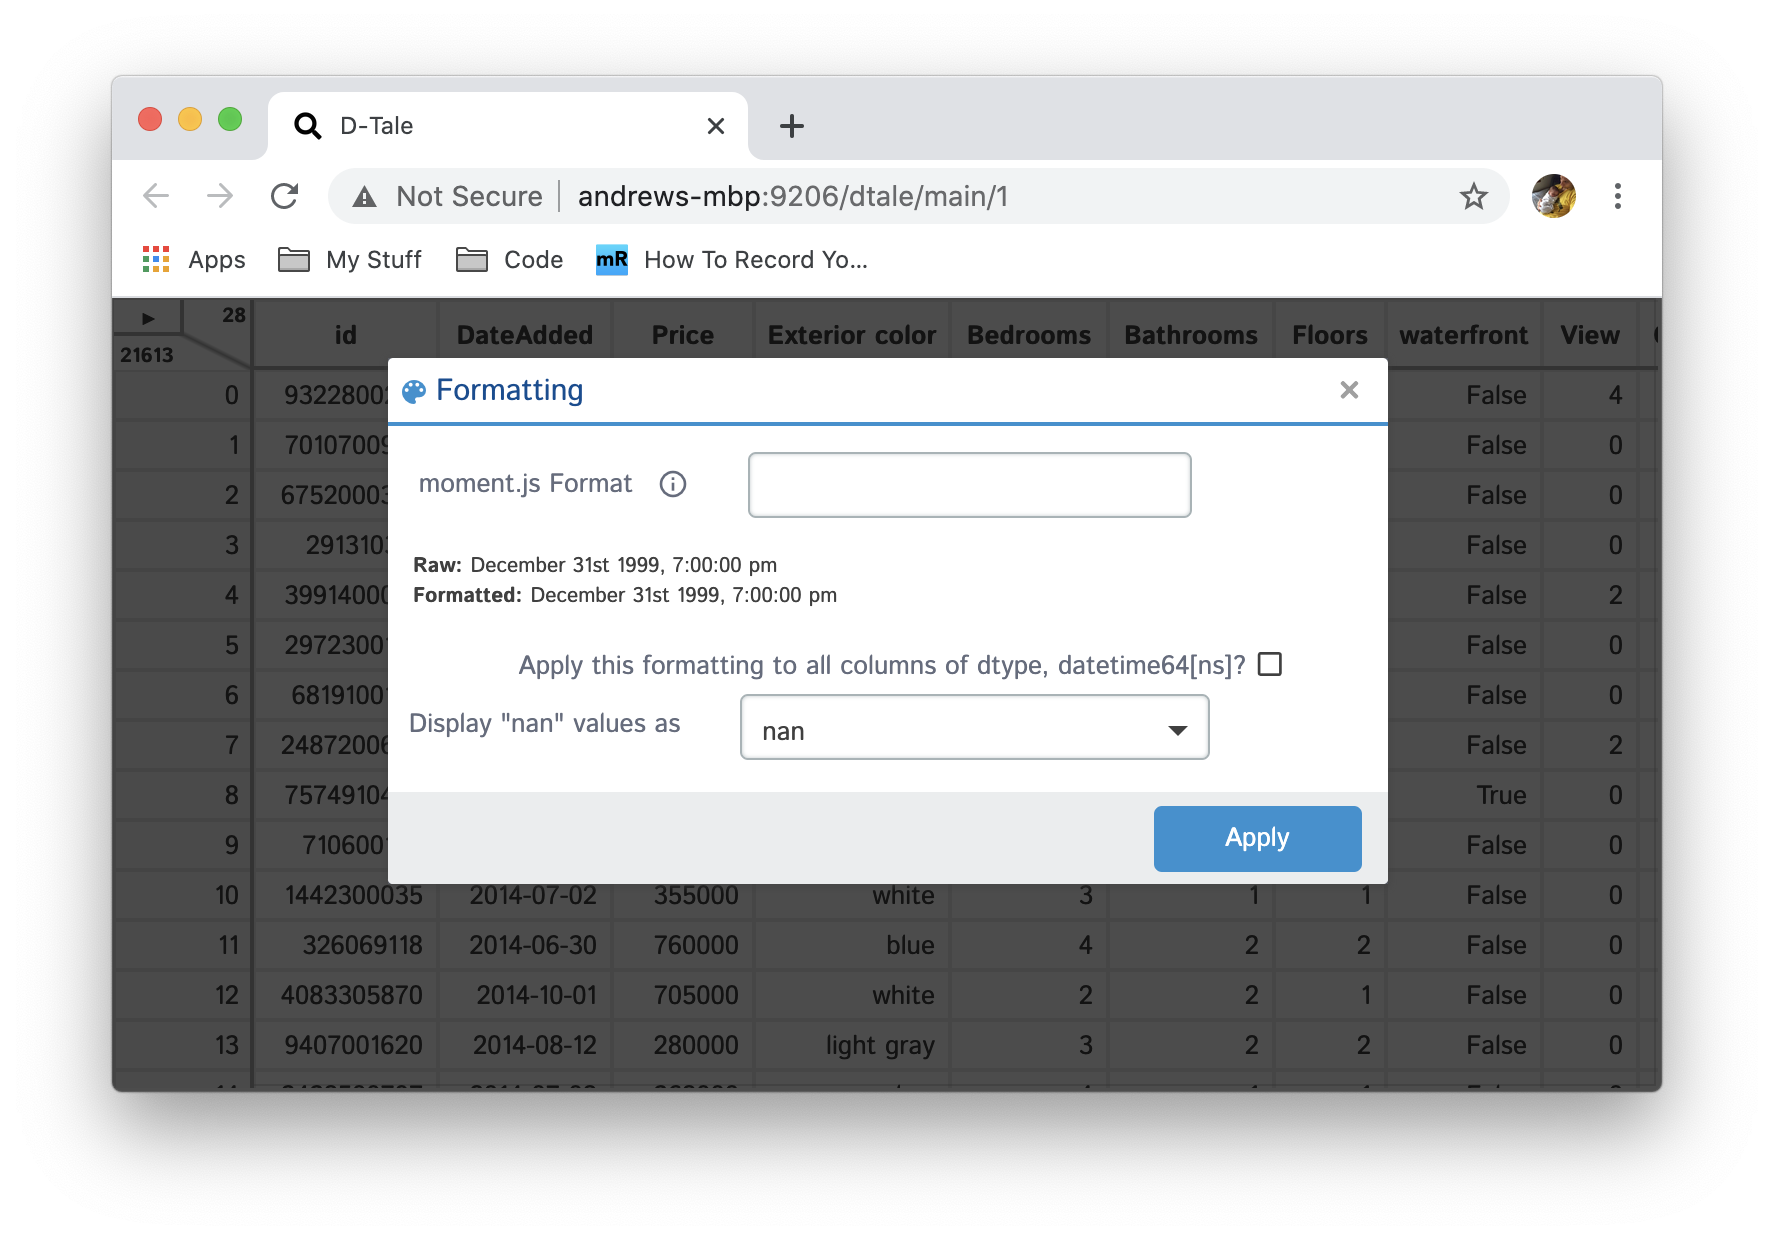The height and width of the screenshot is (1240, 1774).
Task: Click the mR bookmark favicon
Action: coord(611,260)
